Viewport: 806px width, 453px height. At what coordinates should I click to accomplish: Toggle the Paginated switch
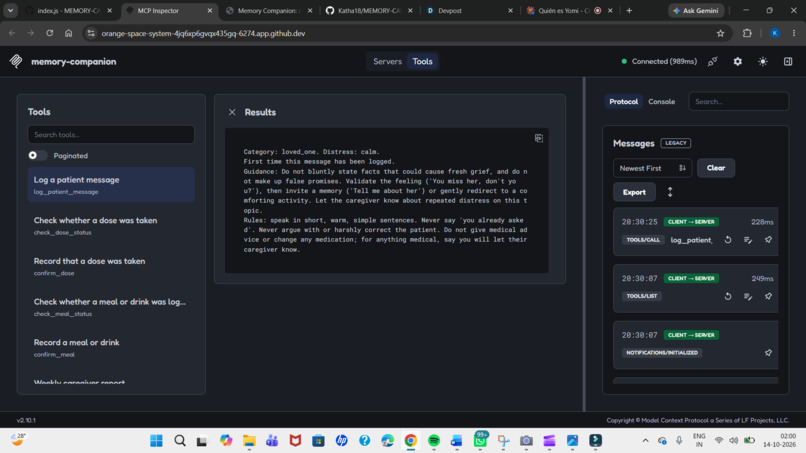pos(38,155)
